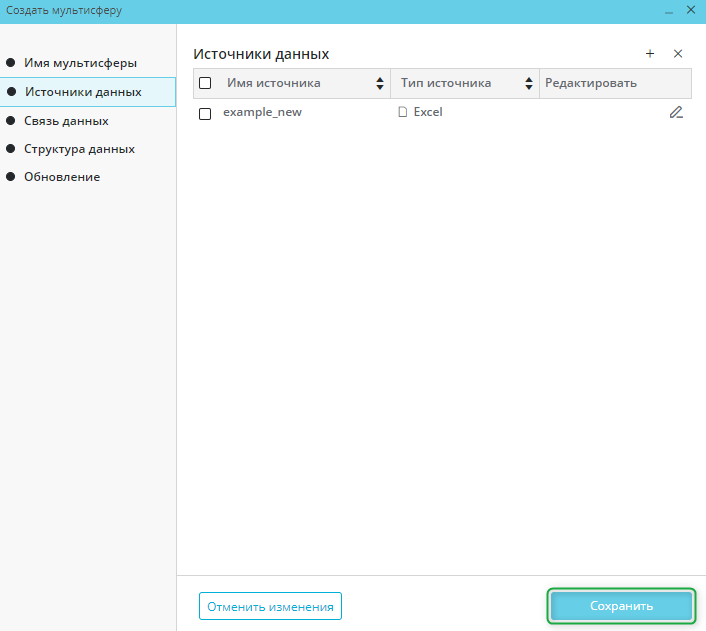The image size is (706, 631).
Task: Delete selected sources with the X icon
Action: click(678, 54)
